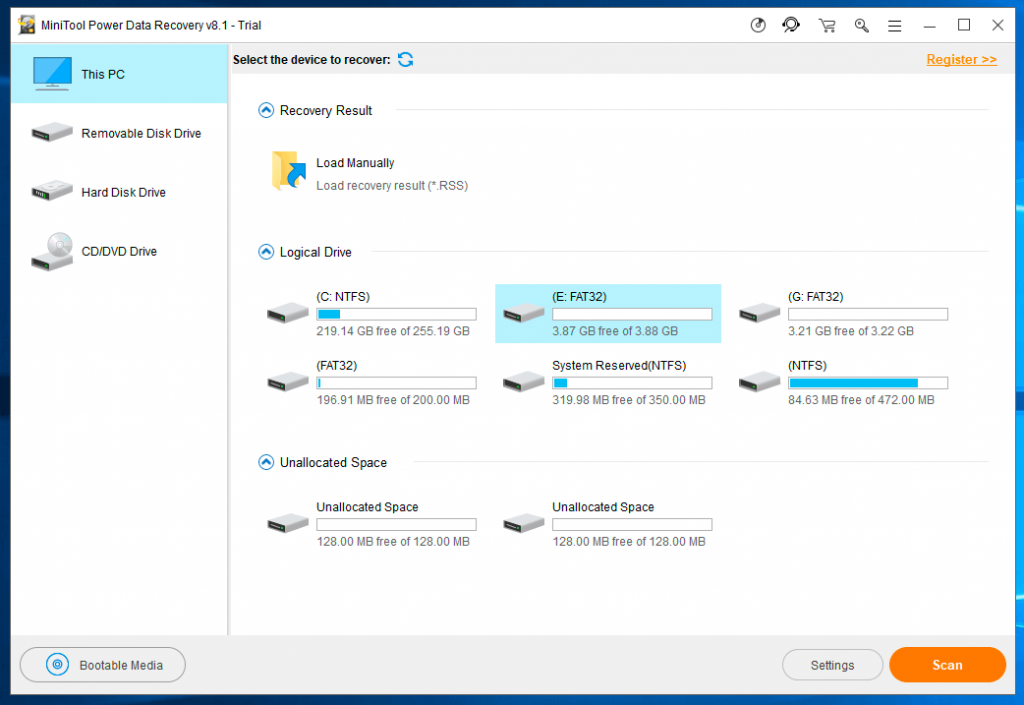The width and height of the screenshot is (1024, 705).
Task: Start a Scan of the selected drive
Action: coord(946,664)
